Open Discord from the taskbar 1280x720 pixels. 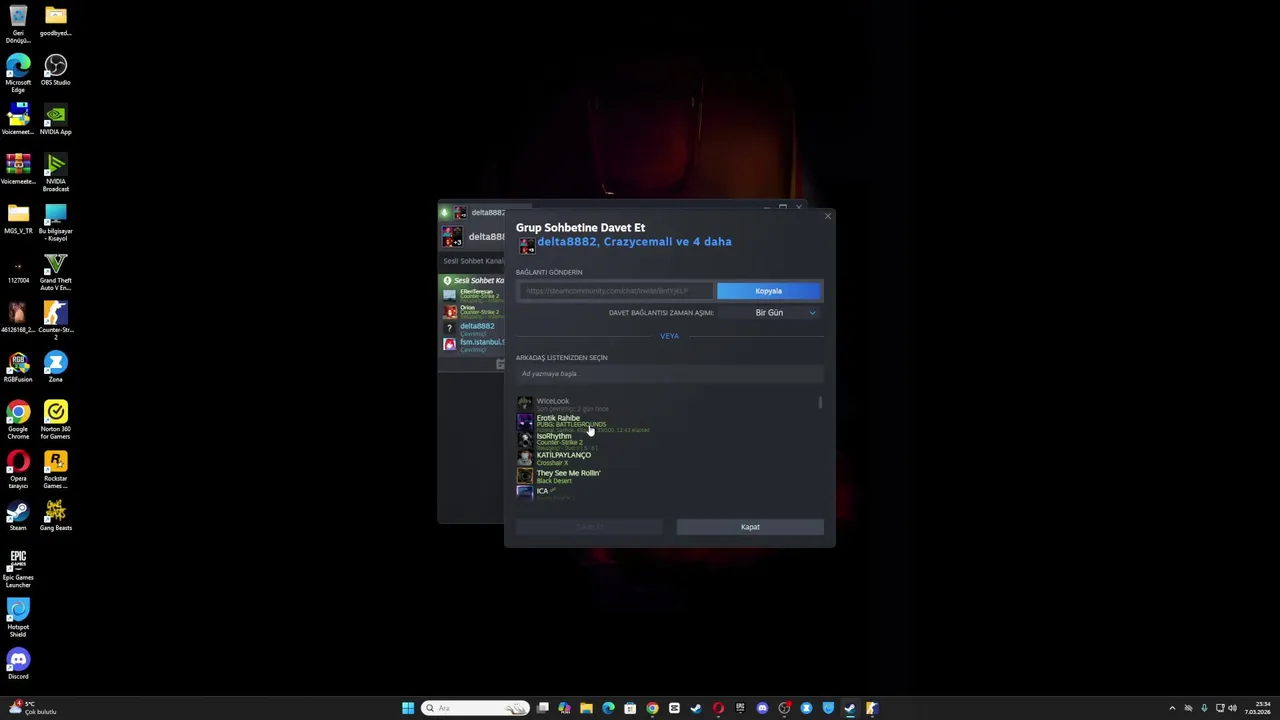[762, 708]
